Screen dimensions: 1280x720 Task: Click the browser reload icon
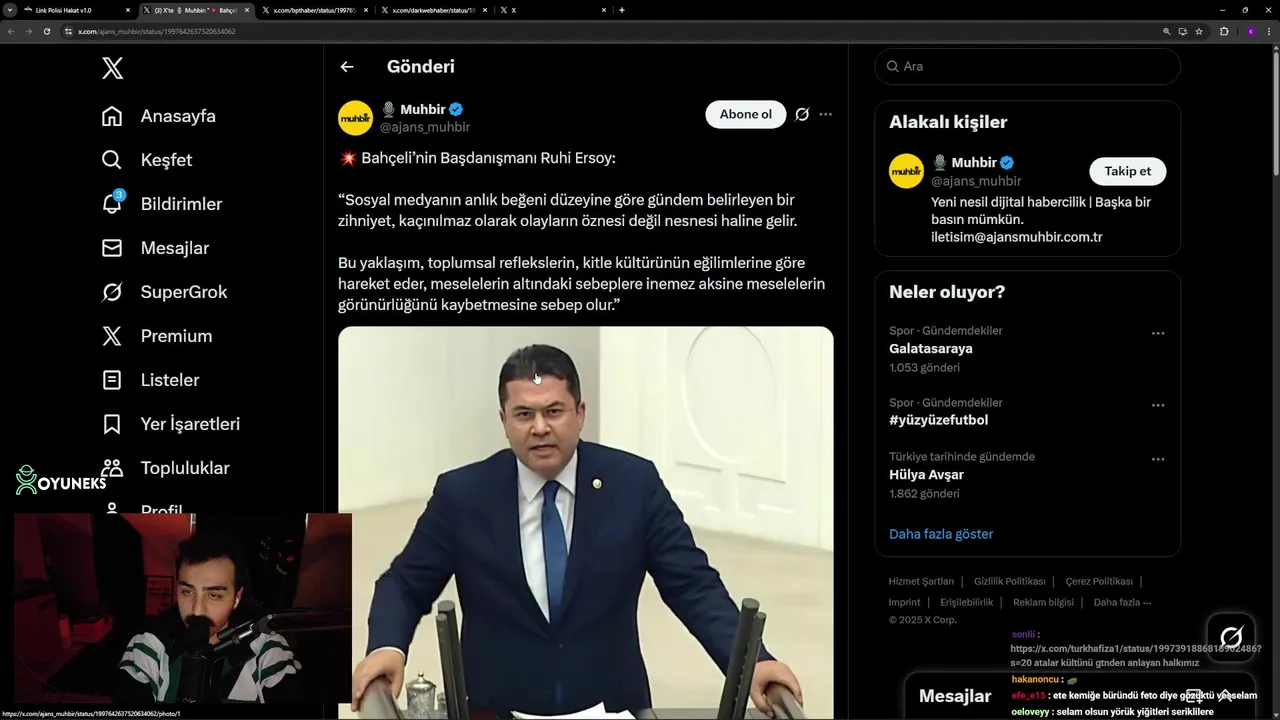click(46, 31)
